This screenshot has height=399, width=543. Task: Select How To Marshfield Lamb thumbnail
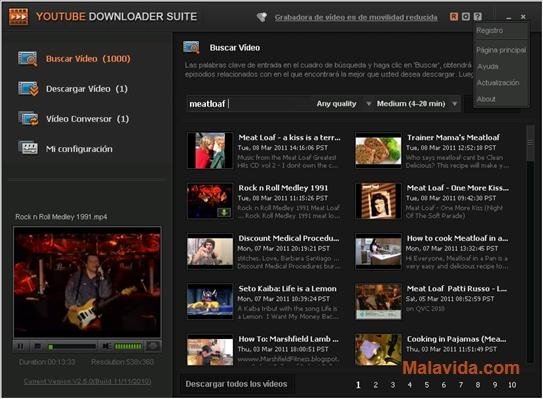click(210, 351)
